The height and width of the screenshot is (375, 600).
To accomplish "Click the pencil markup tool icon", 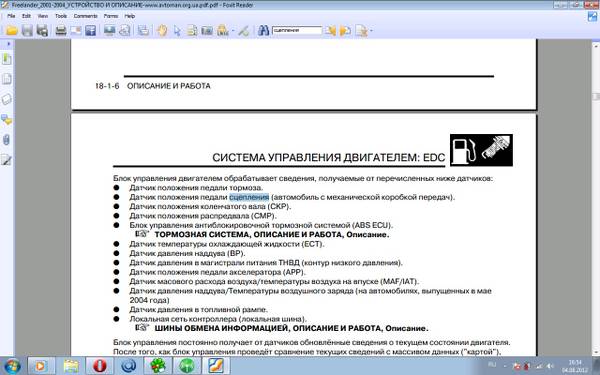I will point(243,31).
